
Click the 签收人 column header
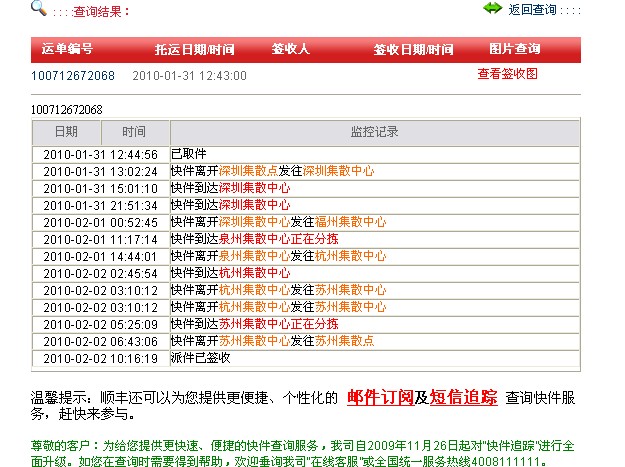click(x=291, y=49)
